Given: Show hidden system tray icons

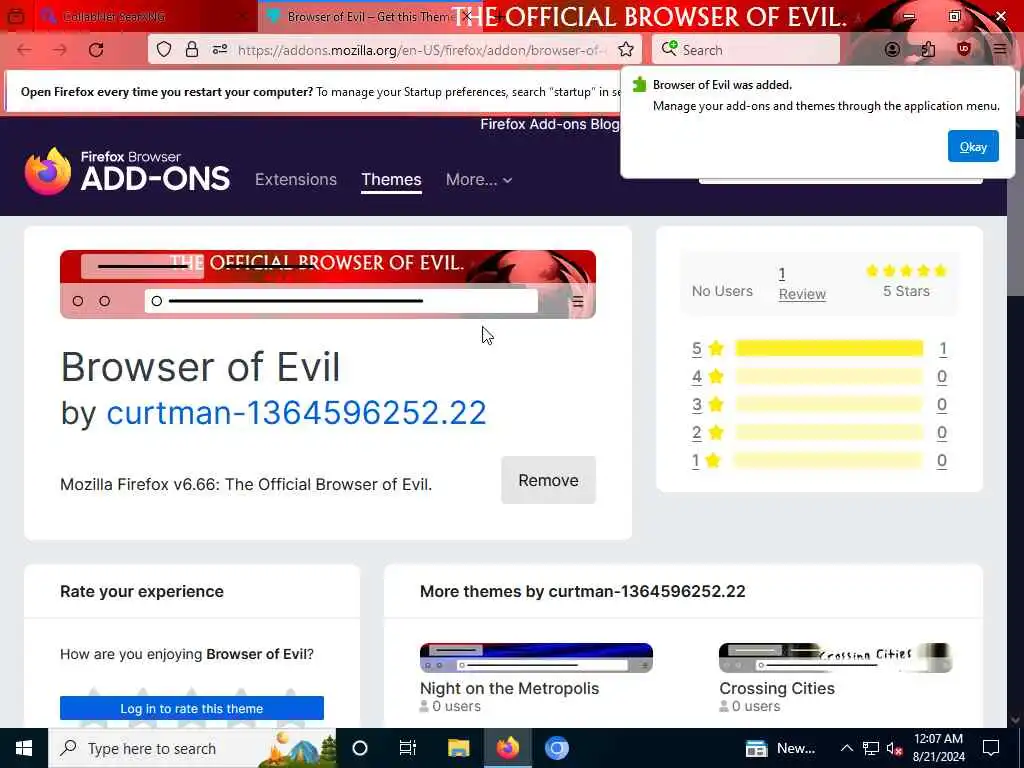Looking at the screenshot, I should pos(846,748).
